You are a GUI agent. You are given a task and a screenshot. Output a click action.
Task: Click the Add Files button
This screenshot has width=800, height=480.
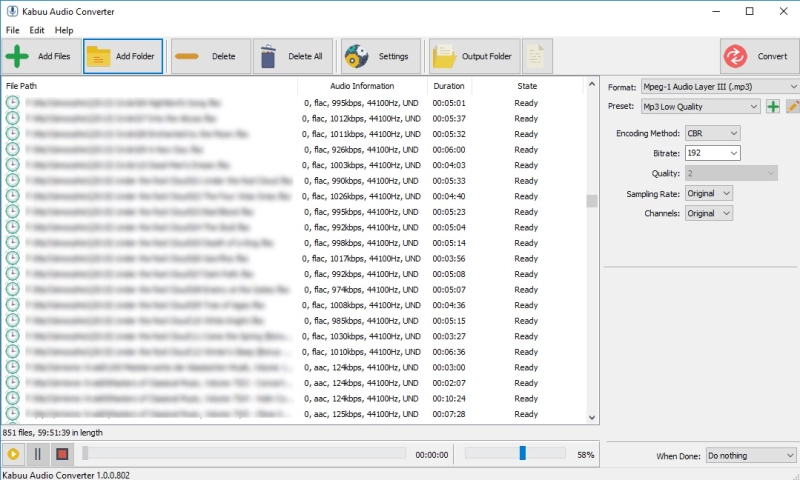pos(41,56)
